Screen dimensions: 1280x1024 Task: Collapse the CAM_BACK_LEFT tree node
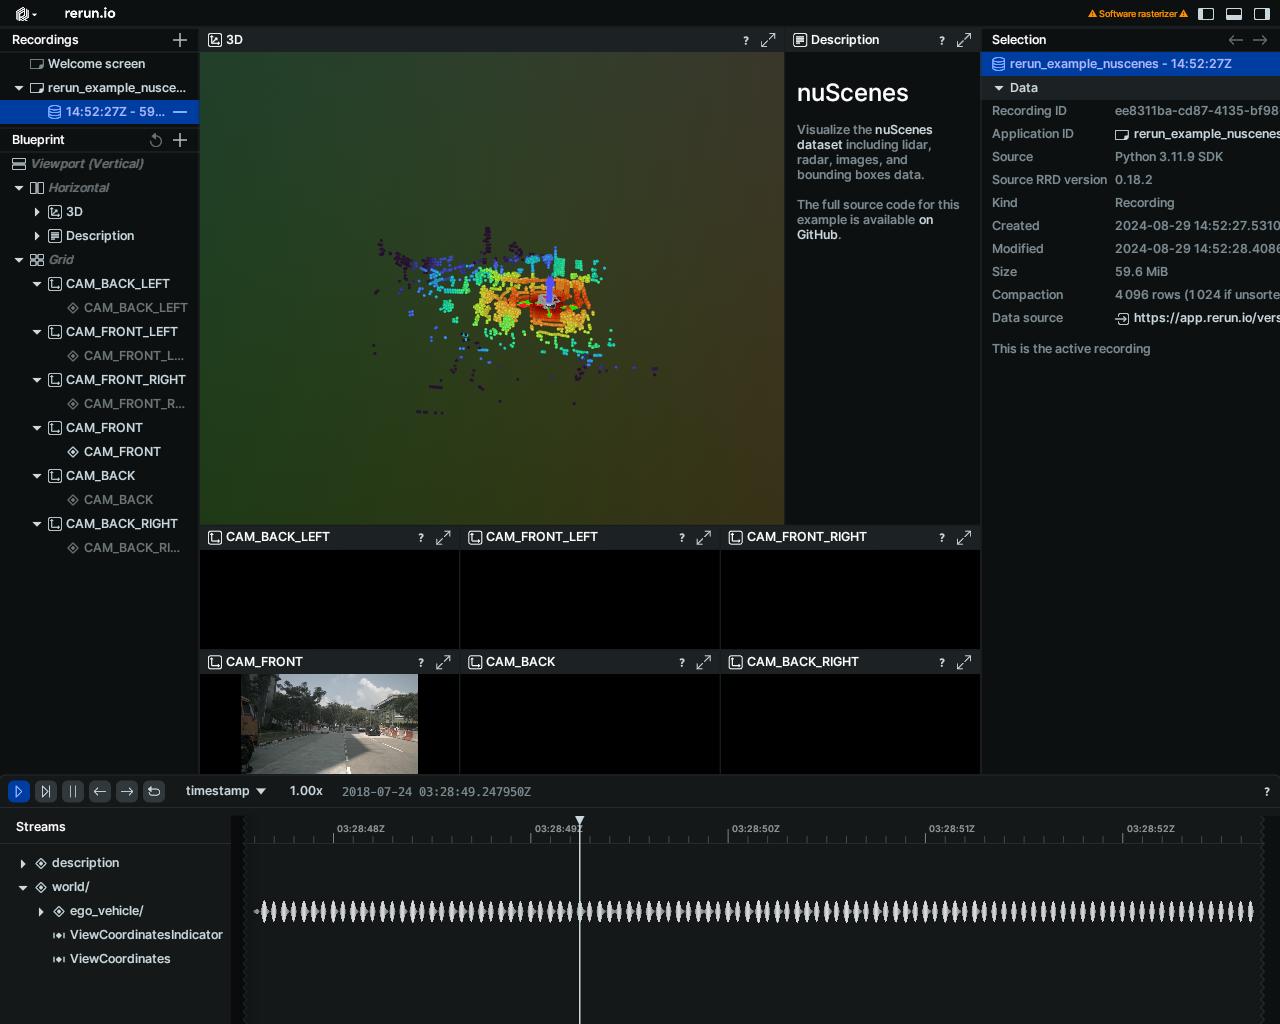tap(37, 284)
